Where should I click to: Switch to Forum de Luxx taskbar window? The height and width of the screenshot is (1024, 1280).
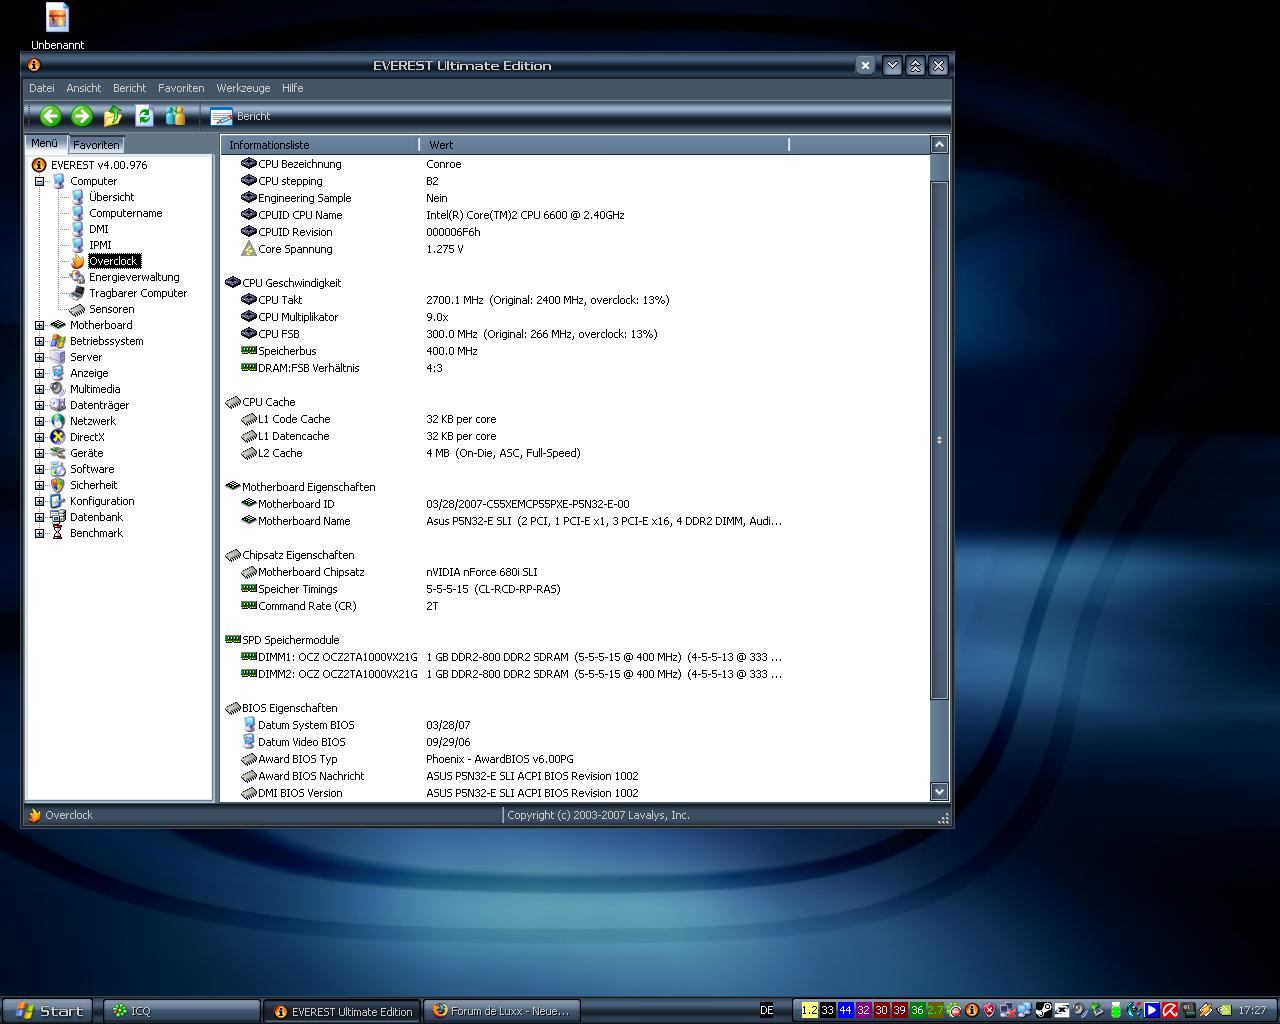502,1011
